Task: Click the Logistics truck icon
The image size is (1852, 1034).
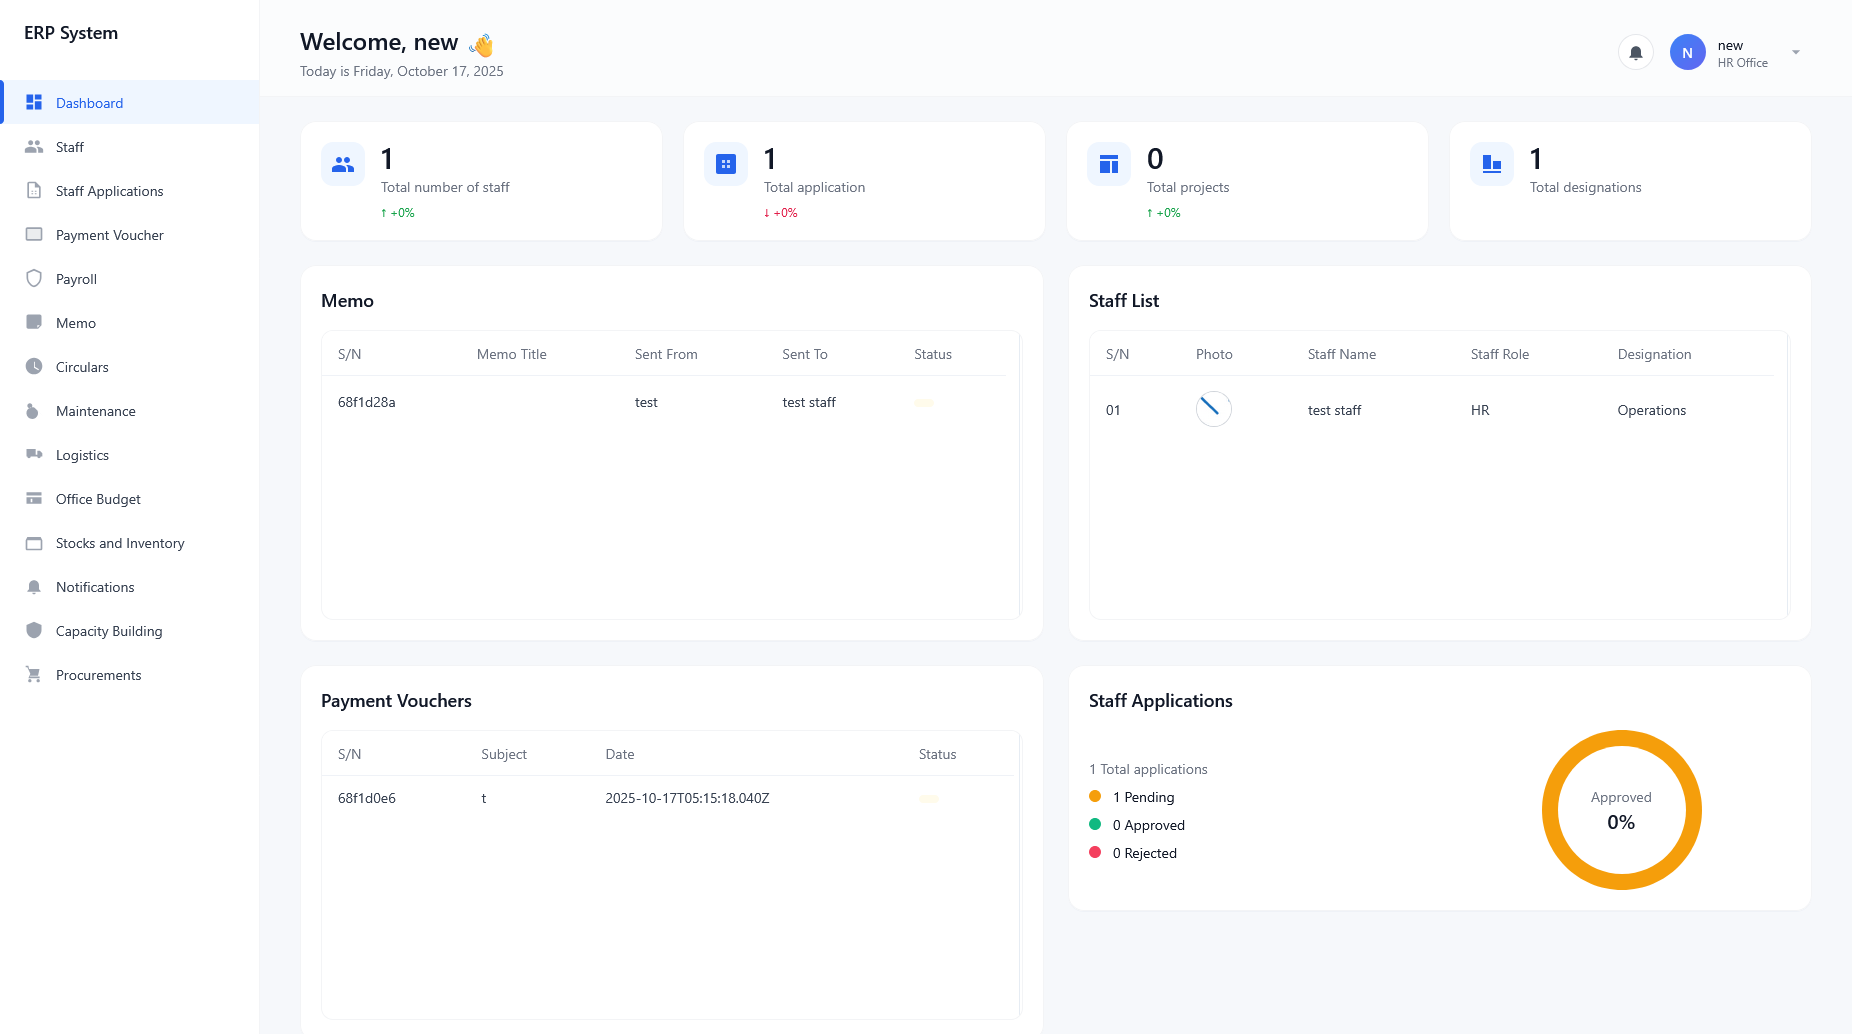Action: point(34,454)
